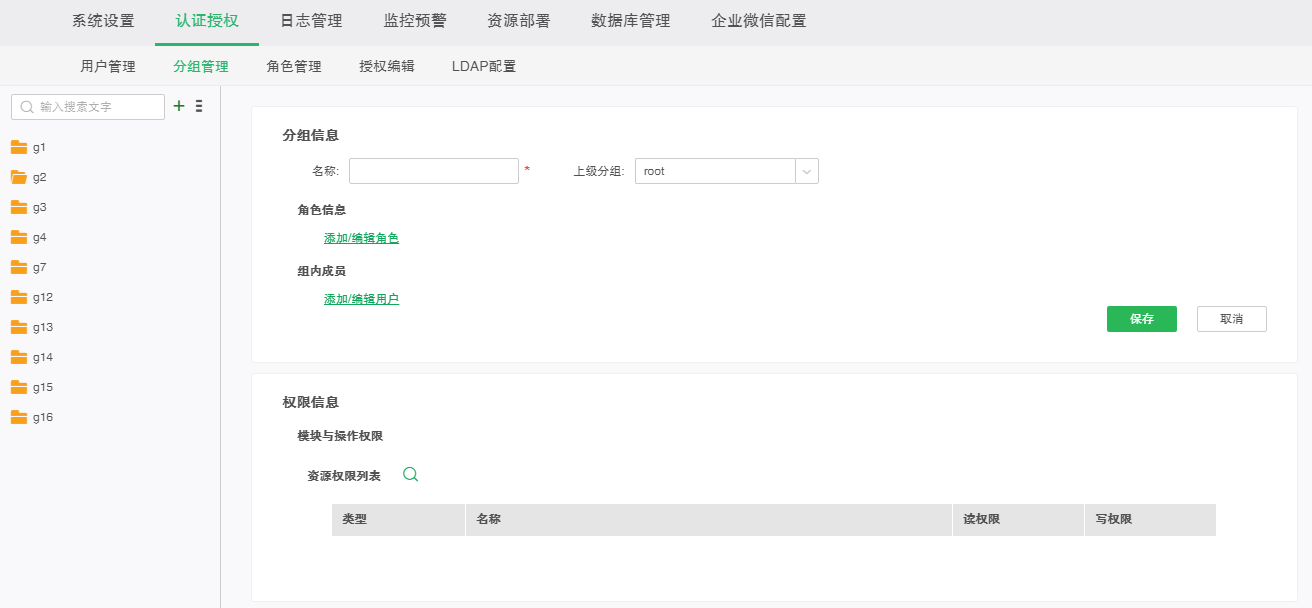Click the green plus icon to add group
Viewport: 1312px width, 608px height.
(179, 106)
